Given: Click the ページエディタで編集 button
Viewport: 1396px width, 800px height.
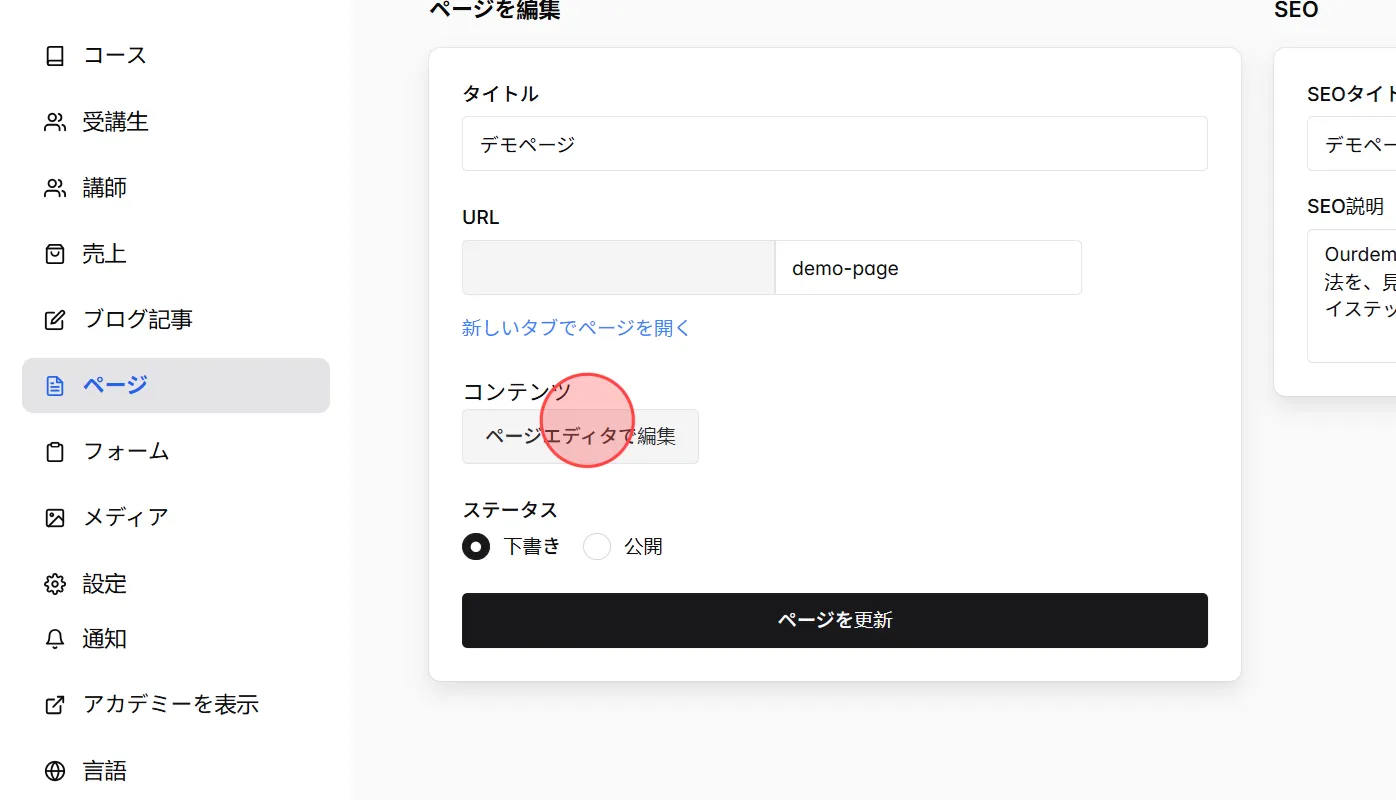Looking at the screenshot, I should tap(580, 436).
